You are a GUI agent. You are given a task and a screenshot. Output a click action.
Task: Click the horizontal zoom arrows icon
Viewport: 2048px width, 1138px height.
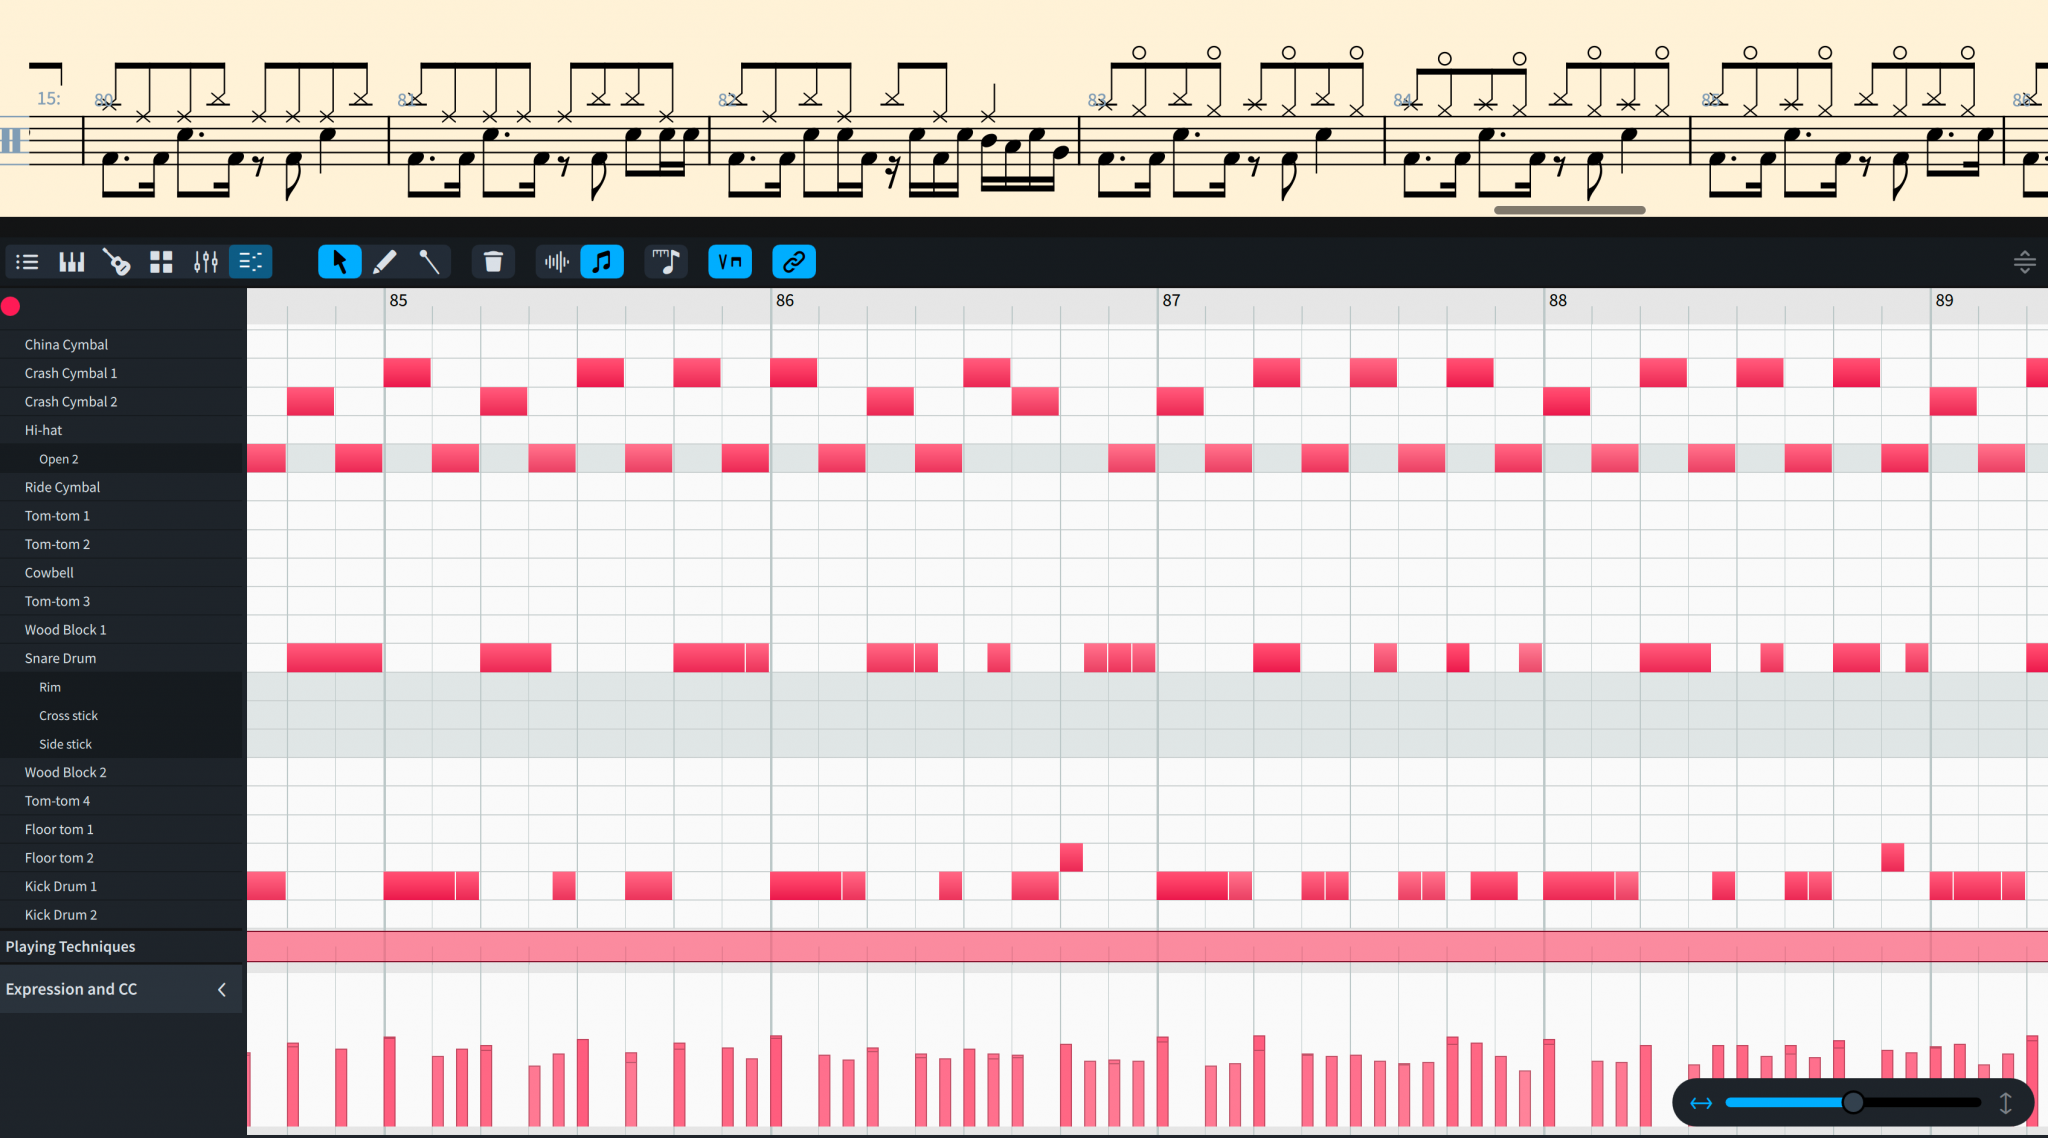pyautogui.click(x=1701, y=1103)
